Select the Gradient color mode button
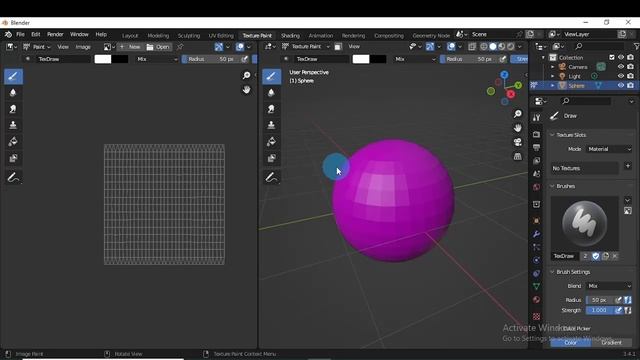The image size is (640, 360). 611,342
